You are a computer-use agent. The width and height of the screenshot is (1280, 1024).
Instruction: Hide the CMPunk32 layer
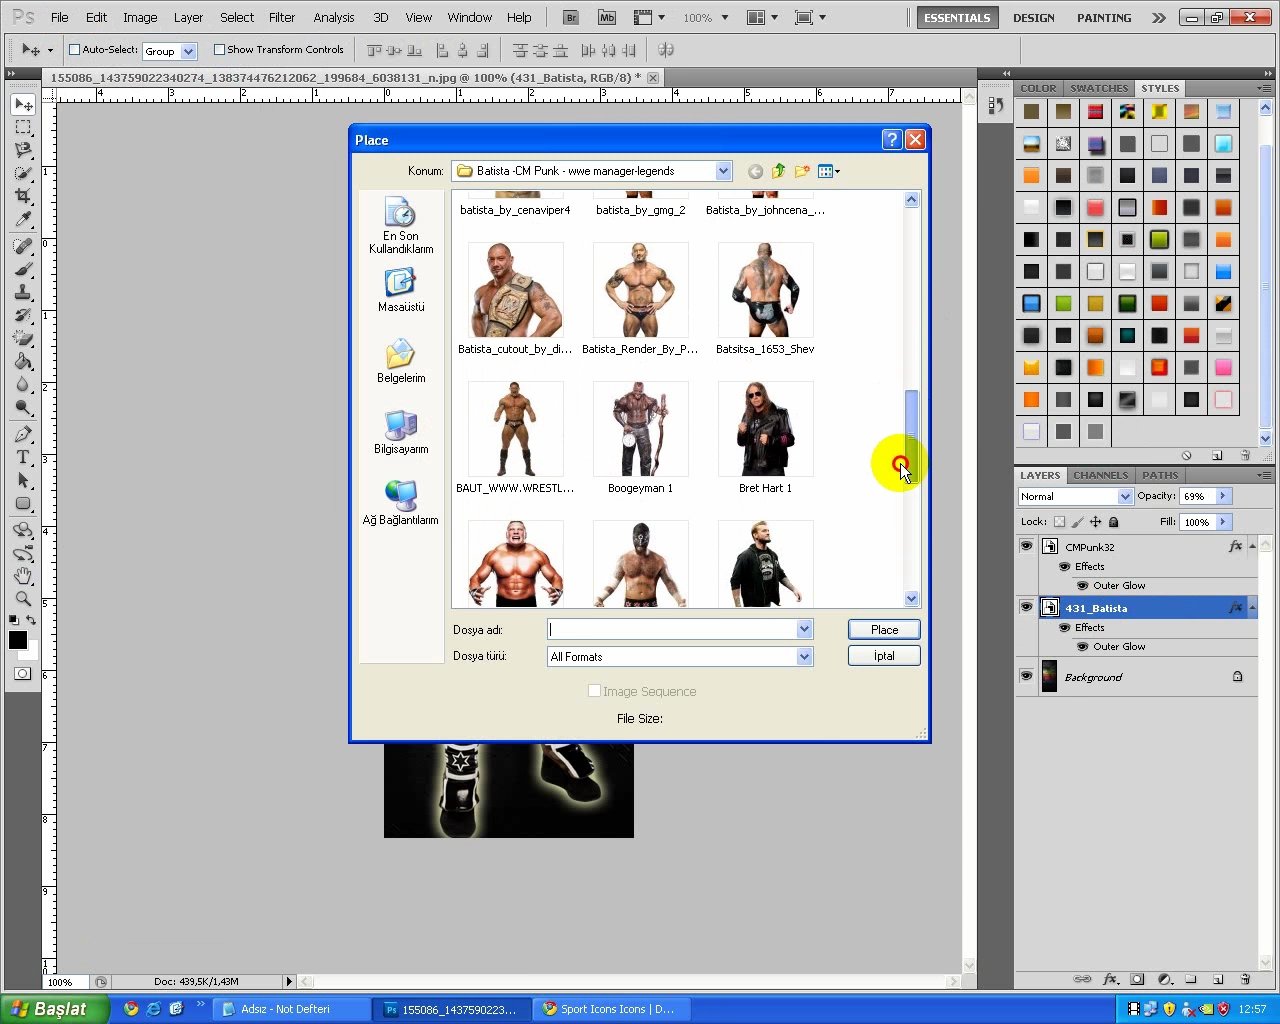pyautogui.click(x=1026, y=546)
